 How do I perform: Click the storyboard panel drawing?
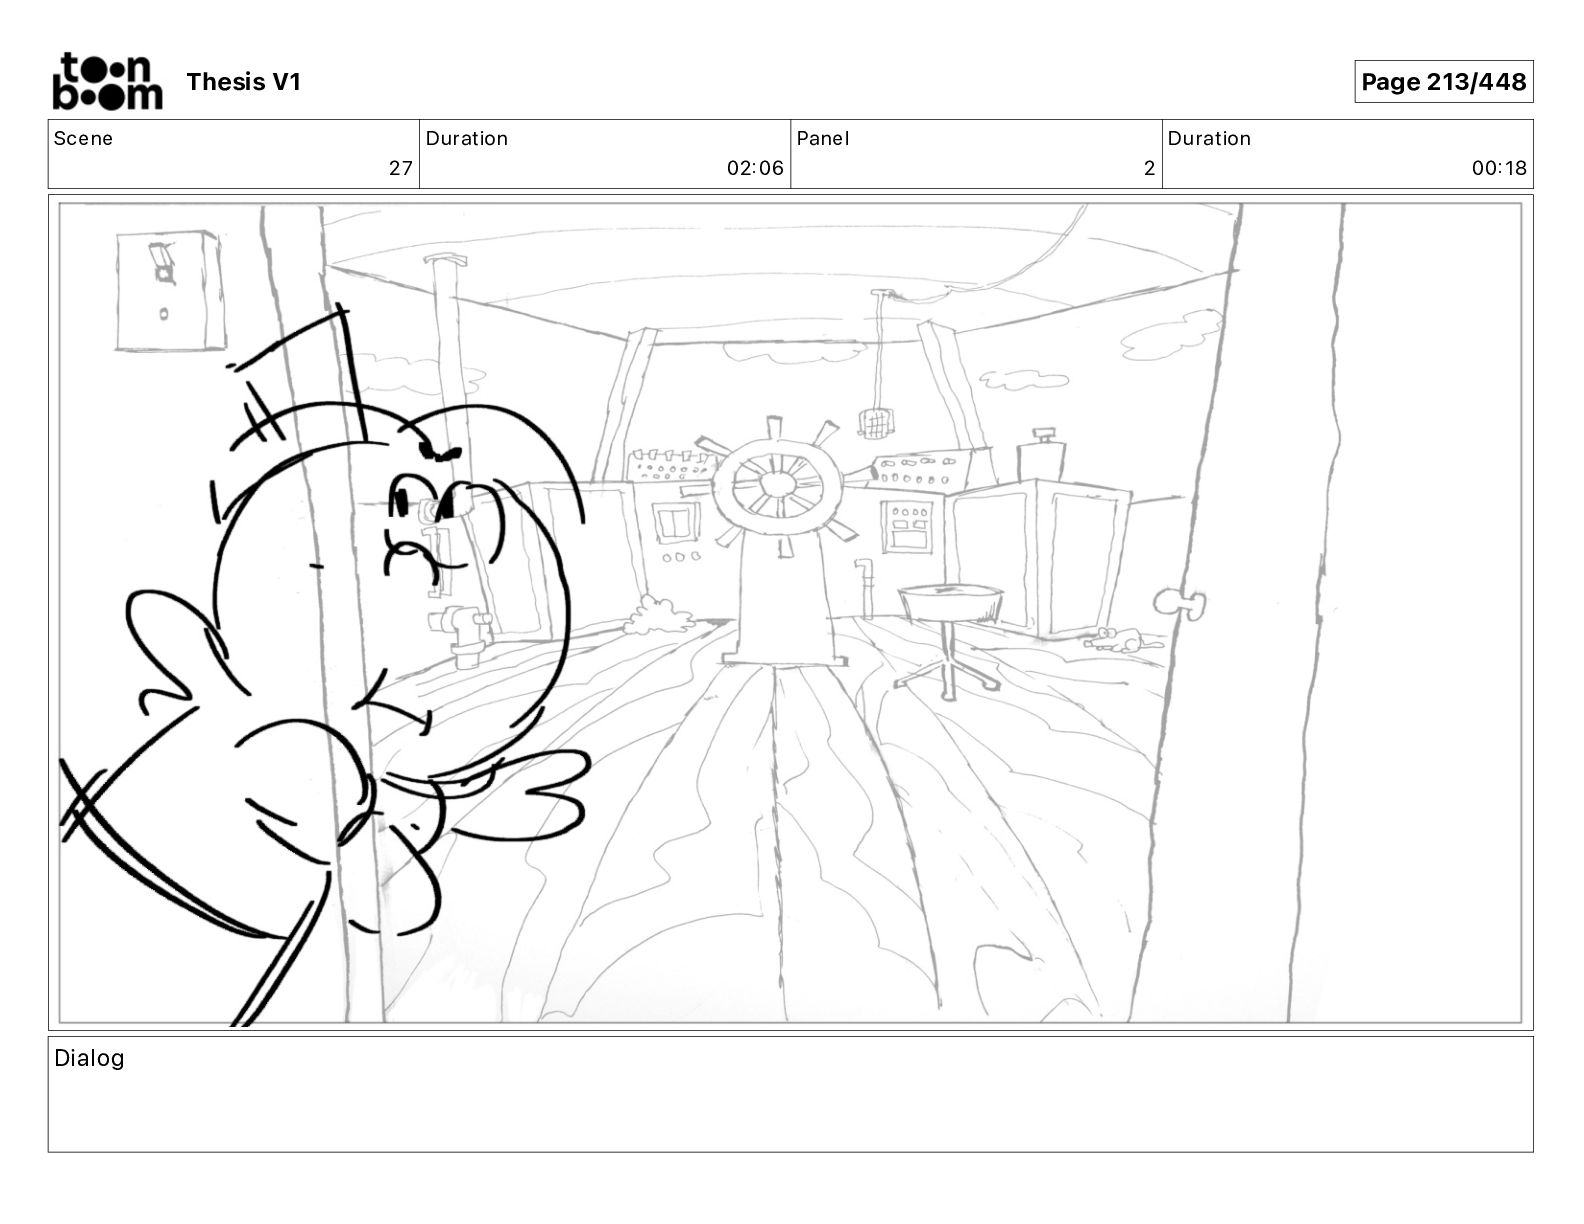pyautogui.click(x=790, y=613)
